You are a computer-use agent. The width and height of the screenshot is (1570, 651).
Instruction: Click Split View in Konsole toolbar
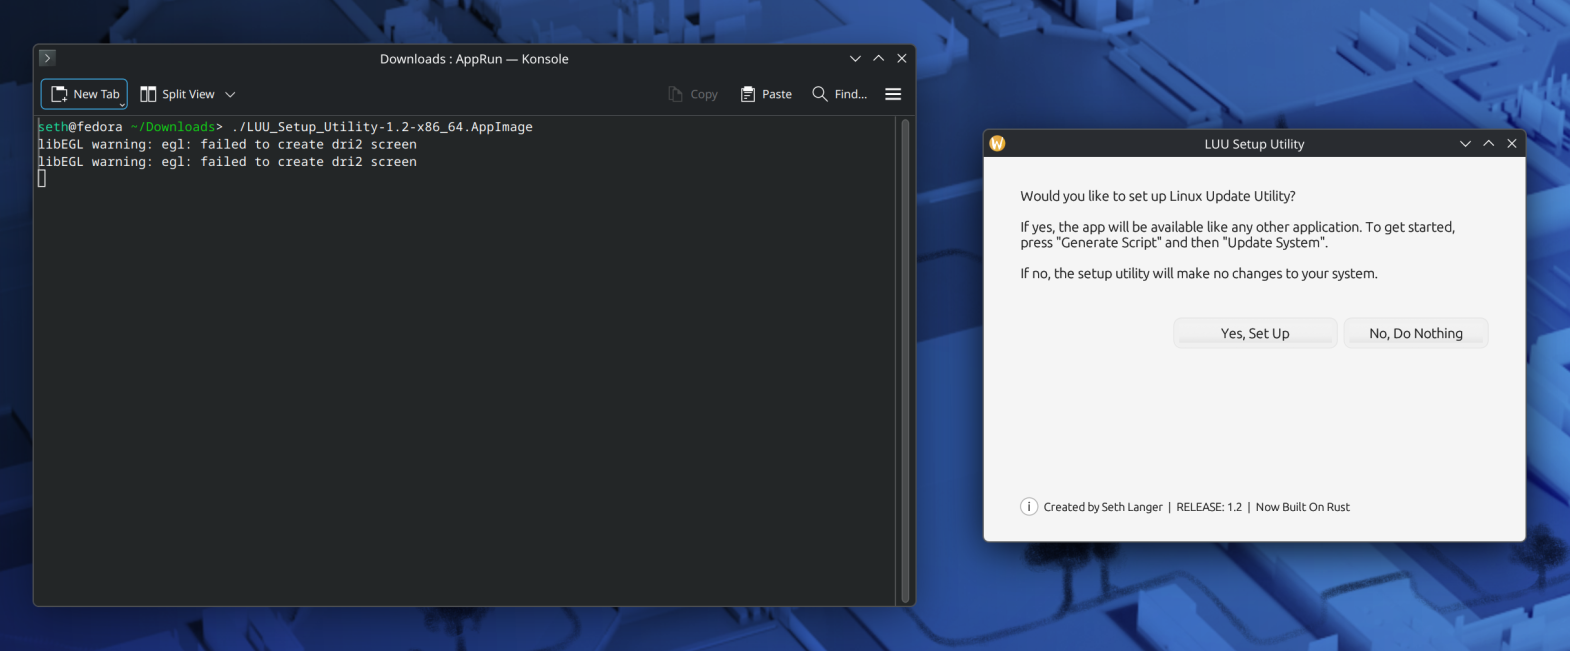point(177,94)
